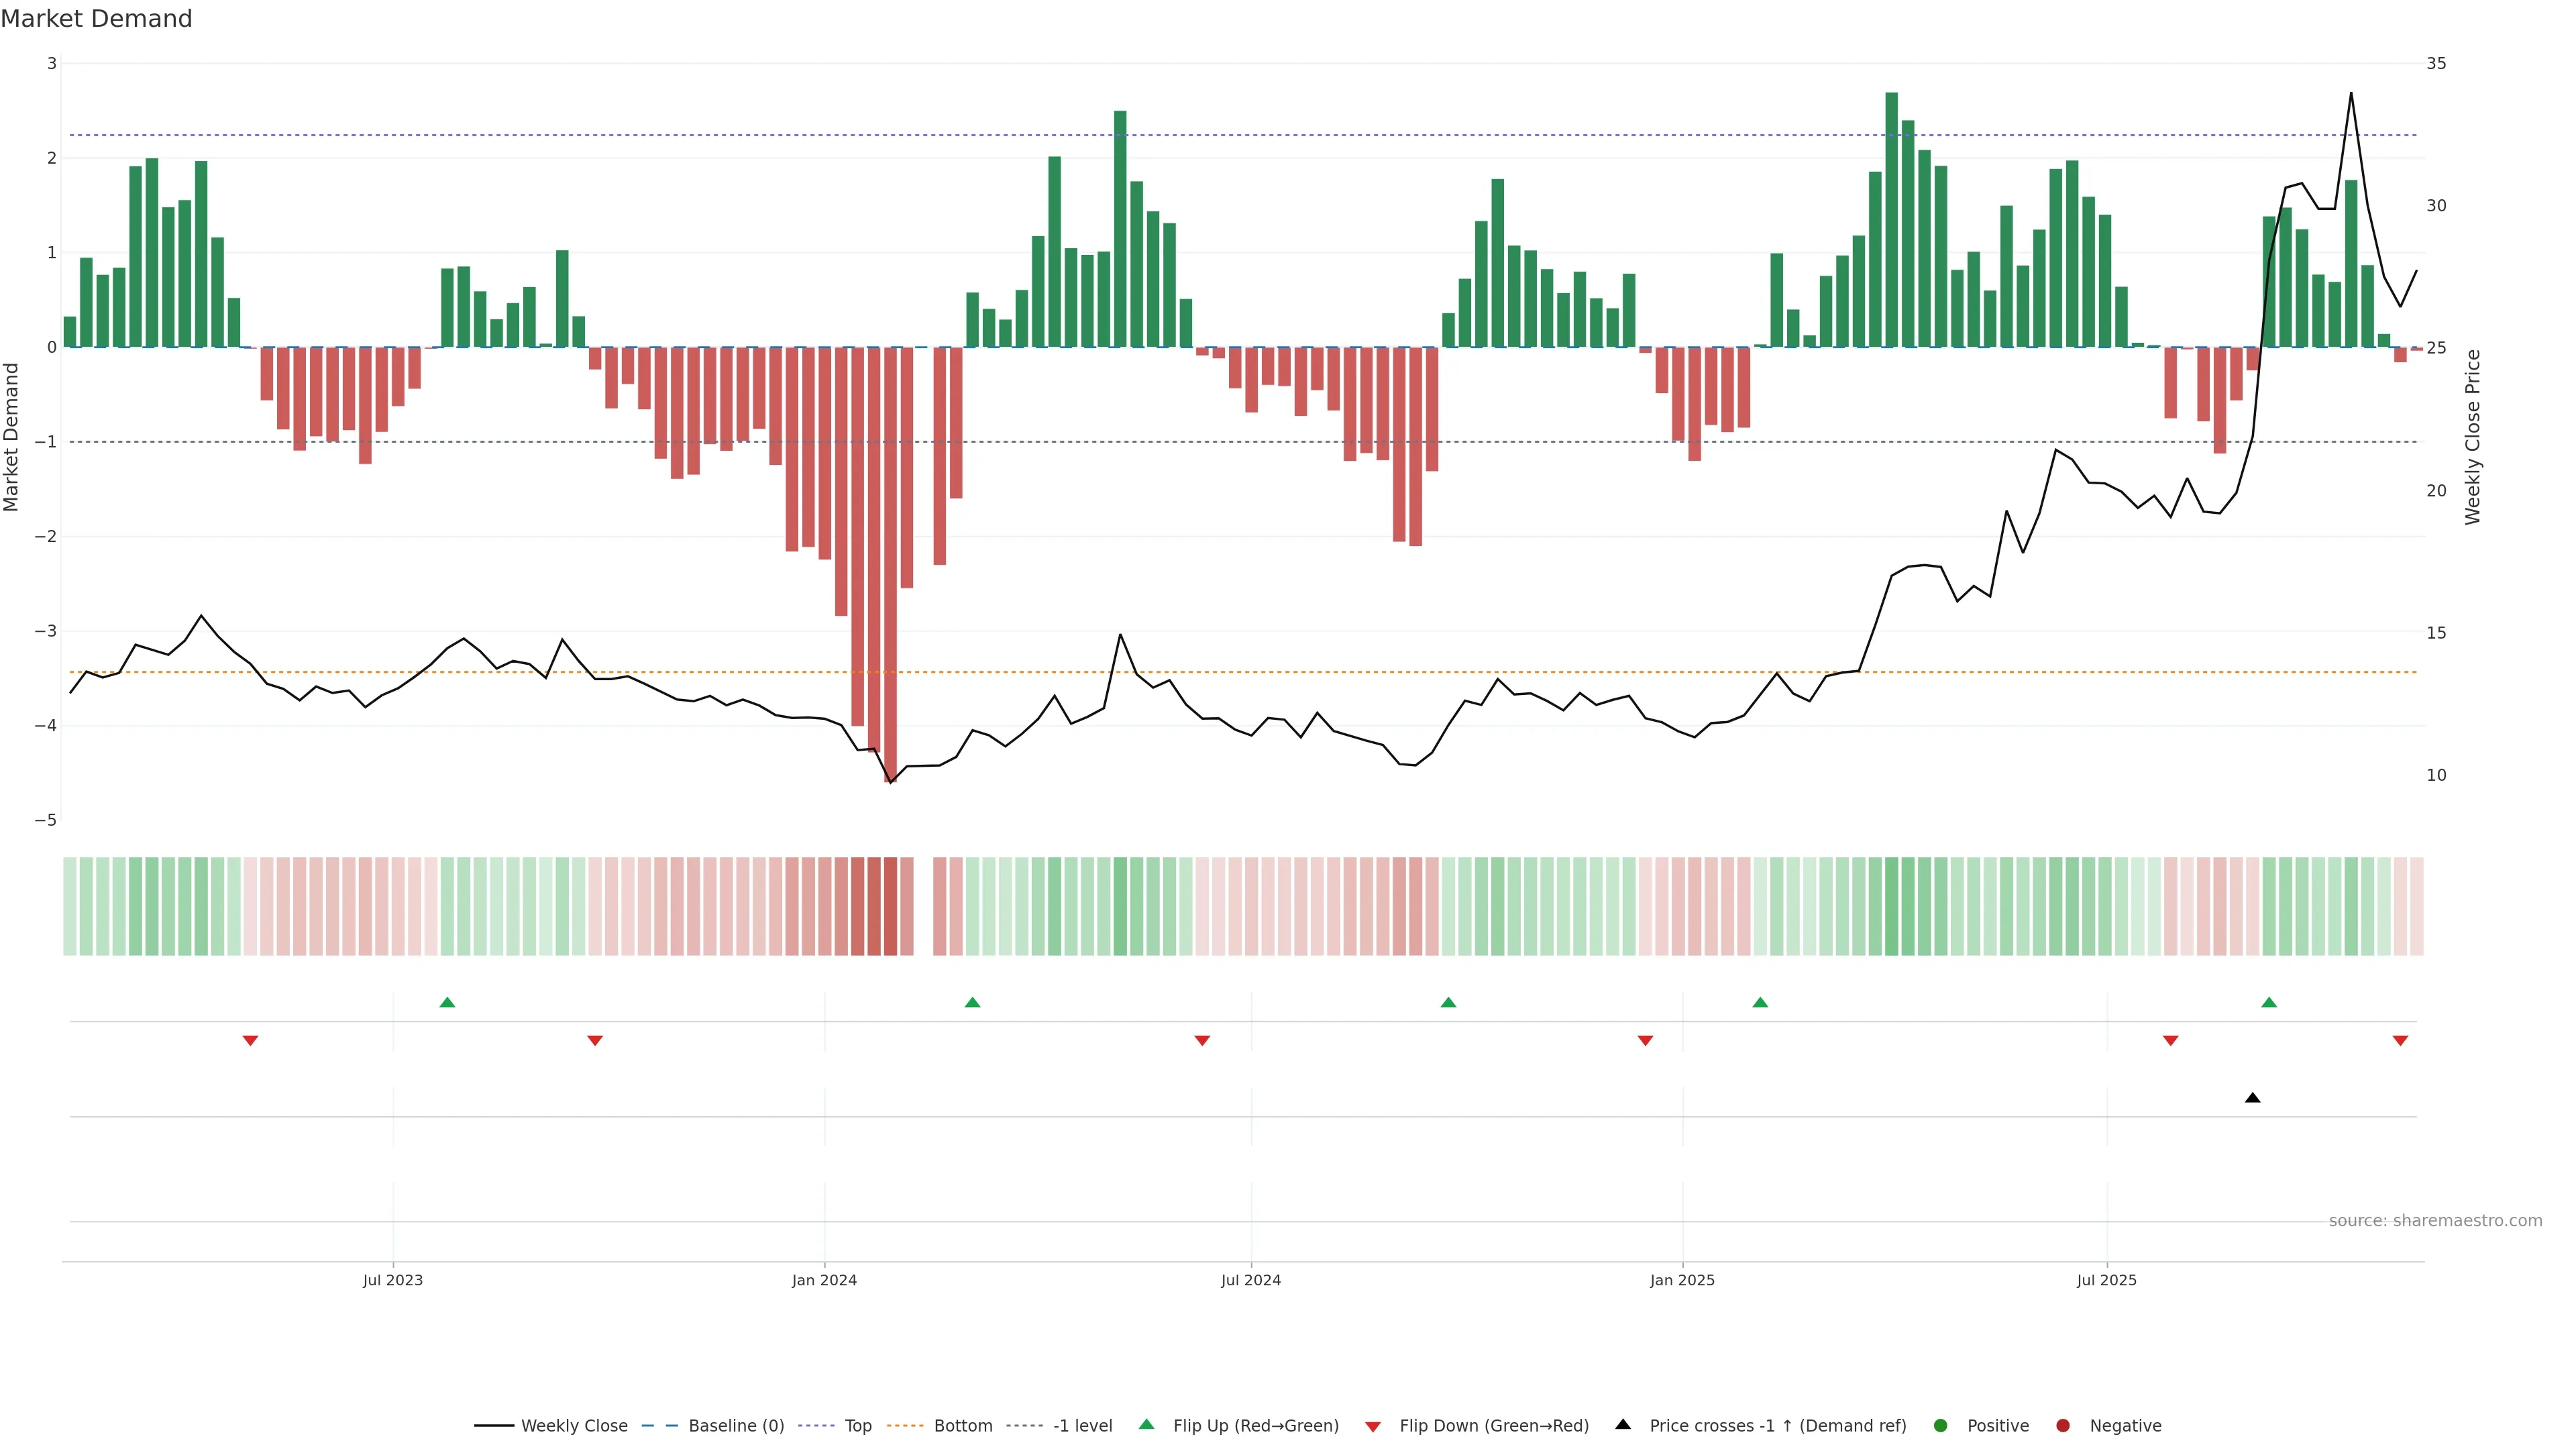Click red Flip Down legend triangle icon

[1373, 1426]
